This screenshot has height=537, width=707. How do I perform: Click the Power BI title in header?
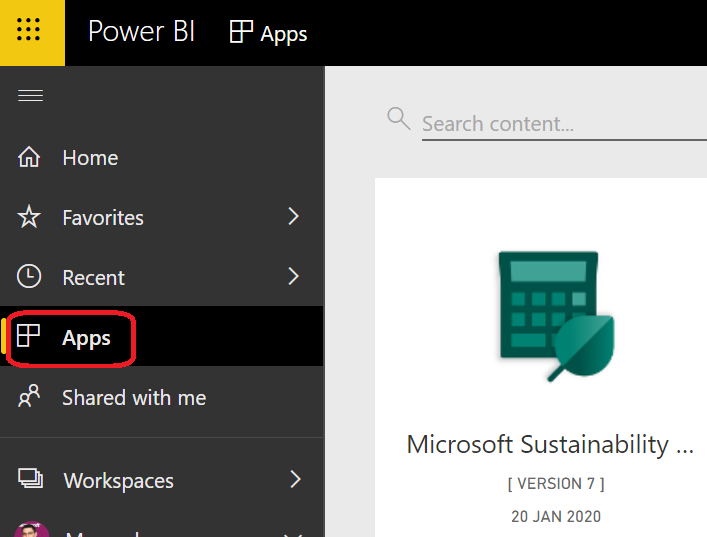point(141,32)
